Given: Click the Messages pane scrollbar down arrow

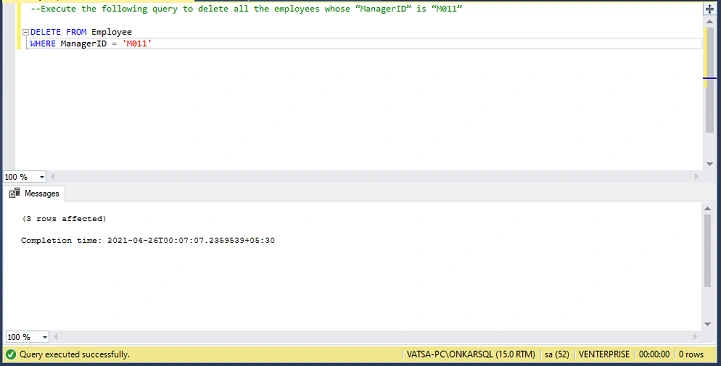Looking at the screenshot, I should (x=708, y=324).
